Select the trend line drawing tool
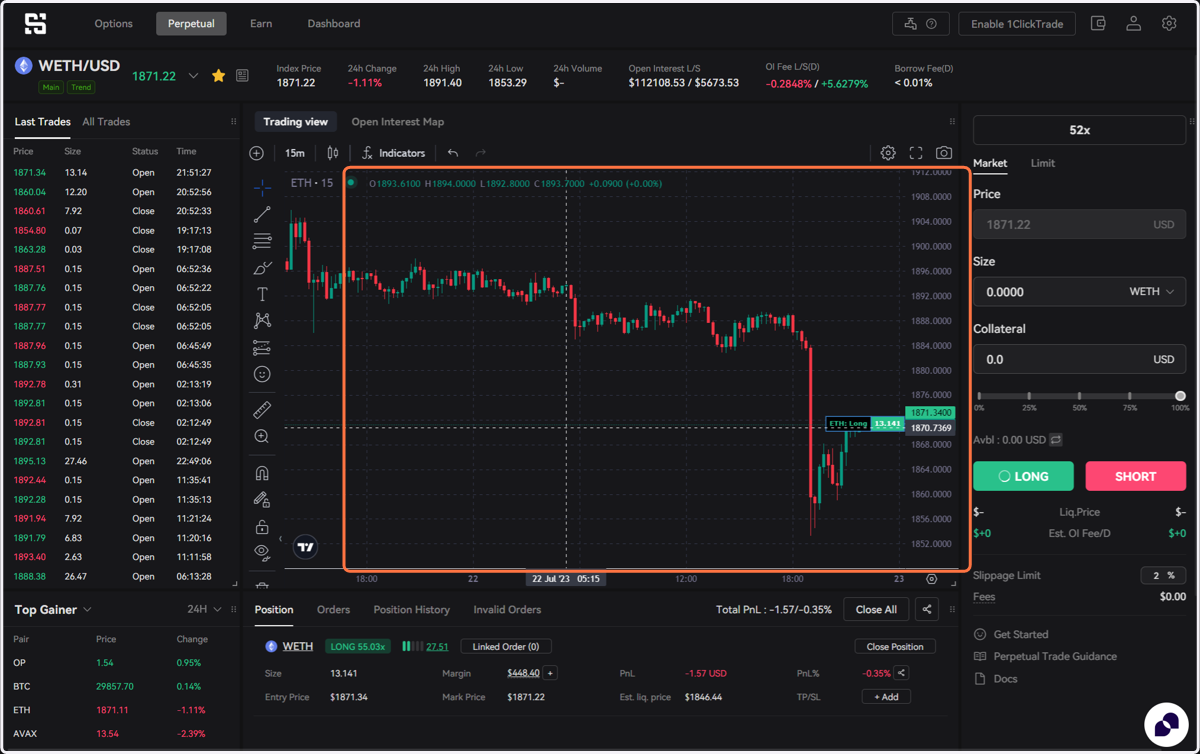The image size is (1200, 754). (262, 214)
